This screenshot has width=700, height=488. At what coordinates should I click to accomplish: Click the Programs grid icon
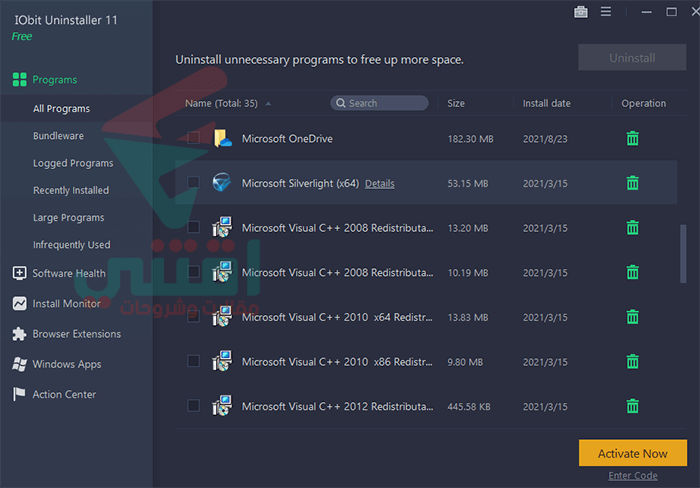20,79
